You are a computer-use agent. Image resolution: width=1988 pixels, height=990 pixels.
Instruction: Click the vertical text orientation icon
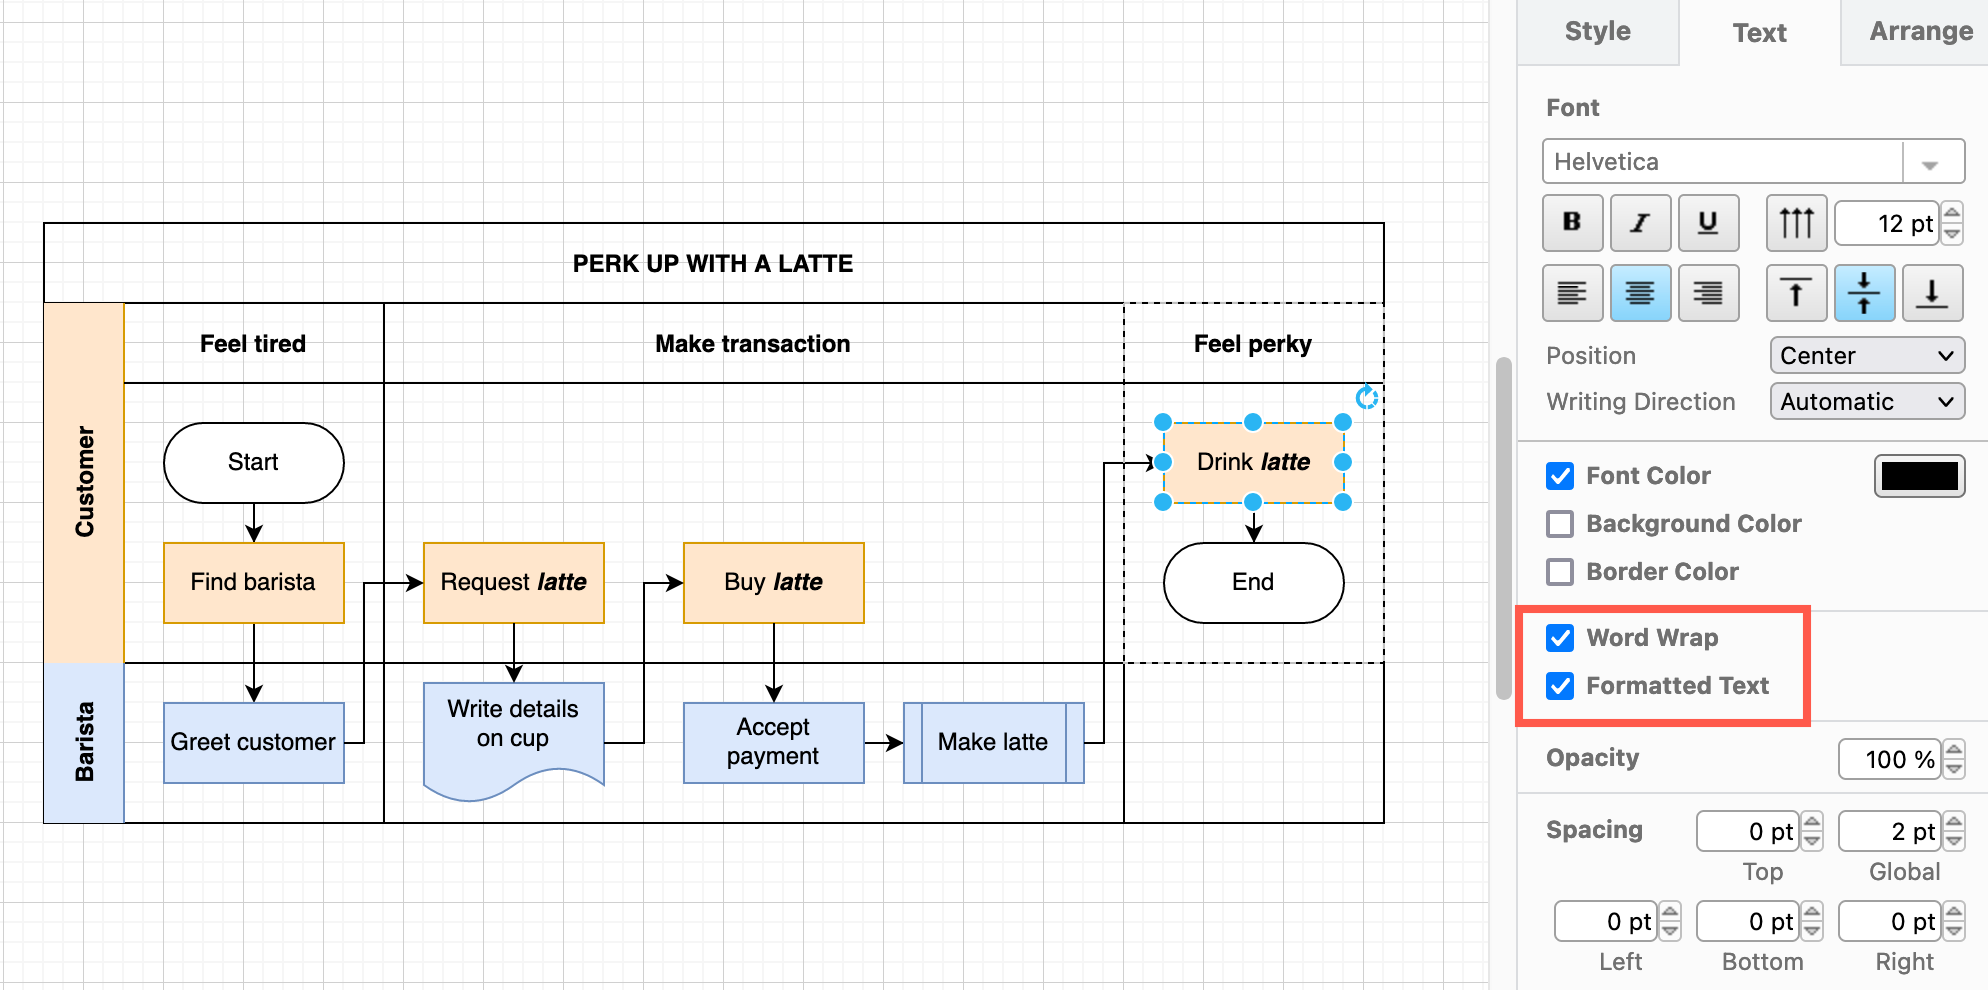(x=1796, y=223)
